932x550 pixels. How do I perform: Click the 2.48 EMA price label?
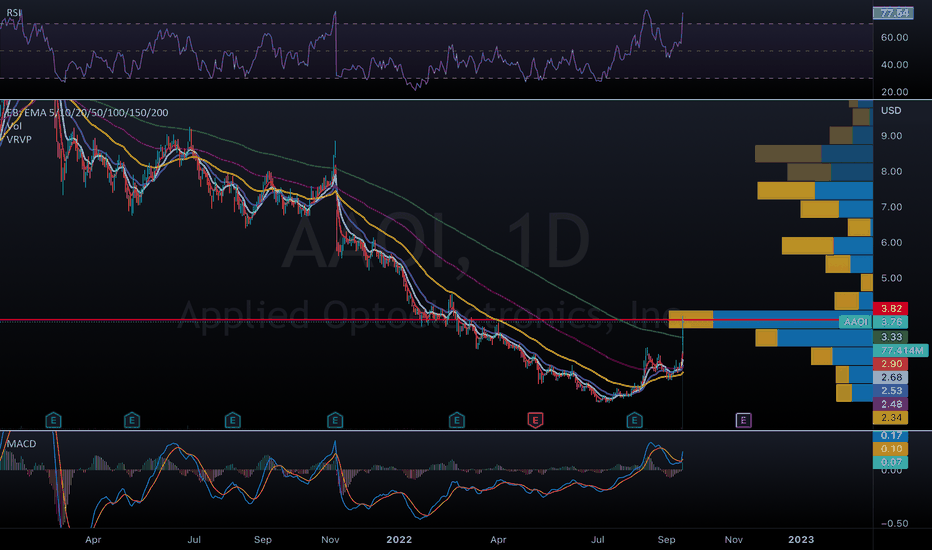(x=890, y=404)
